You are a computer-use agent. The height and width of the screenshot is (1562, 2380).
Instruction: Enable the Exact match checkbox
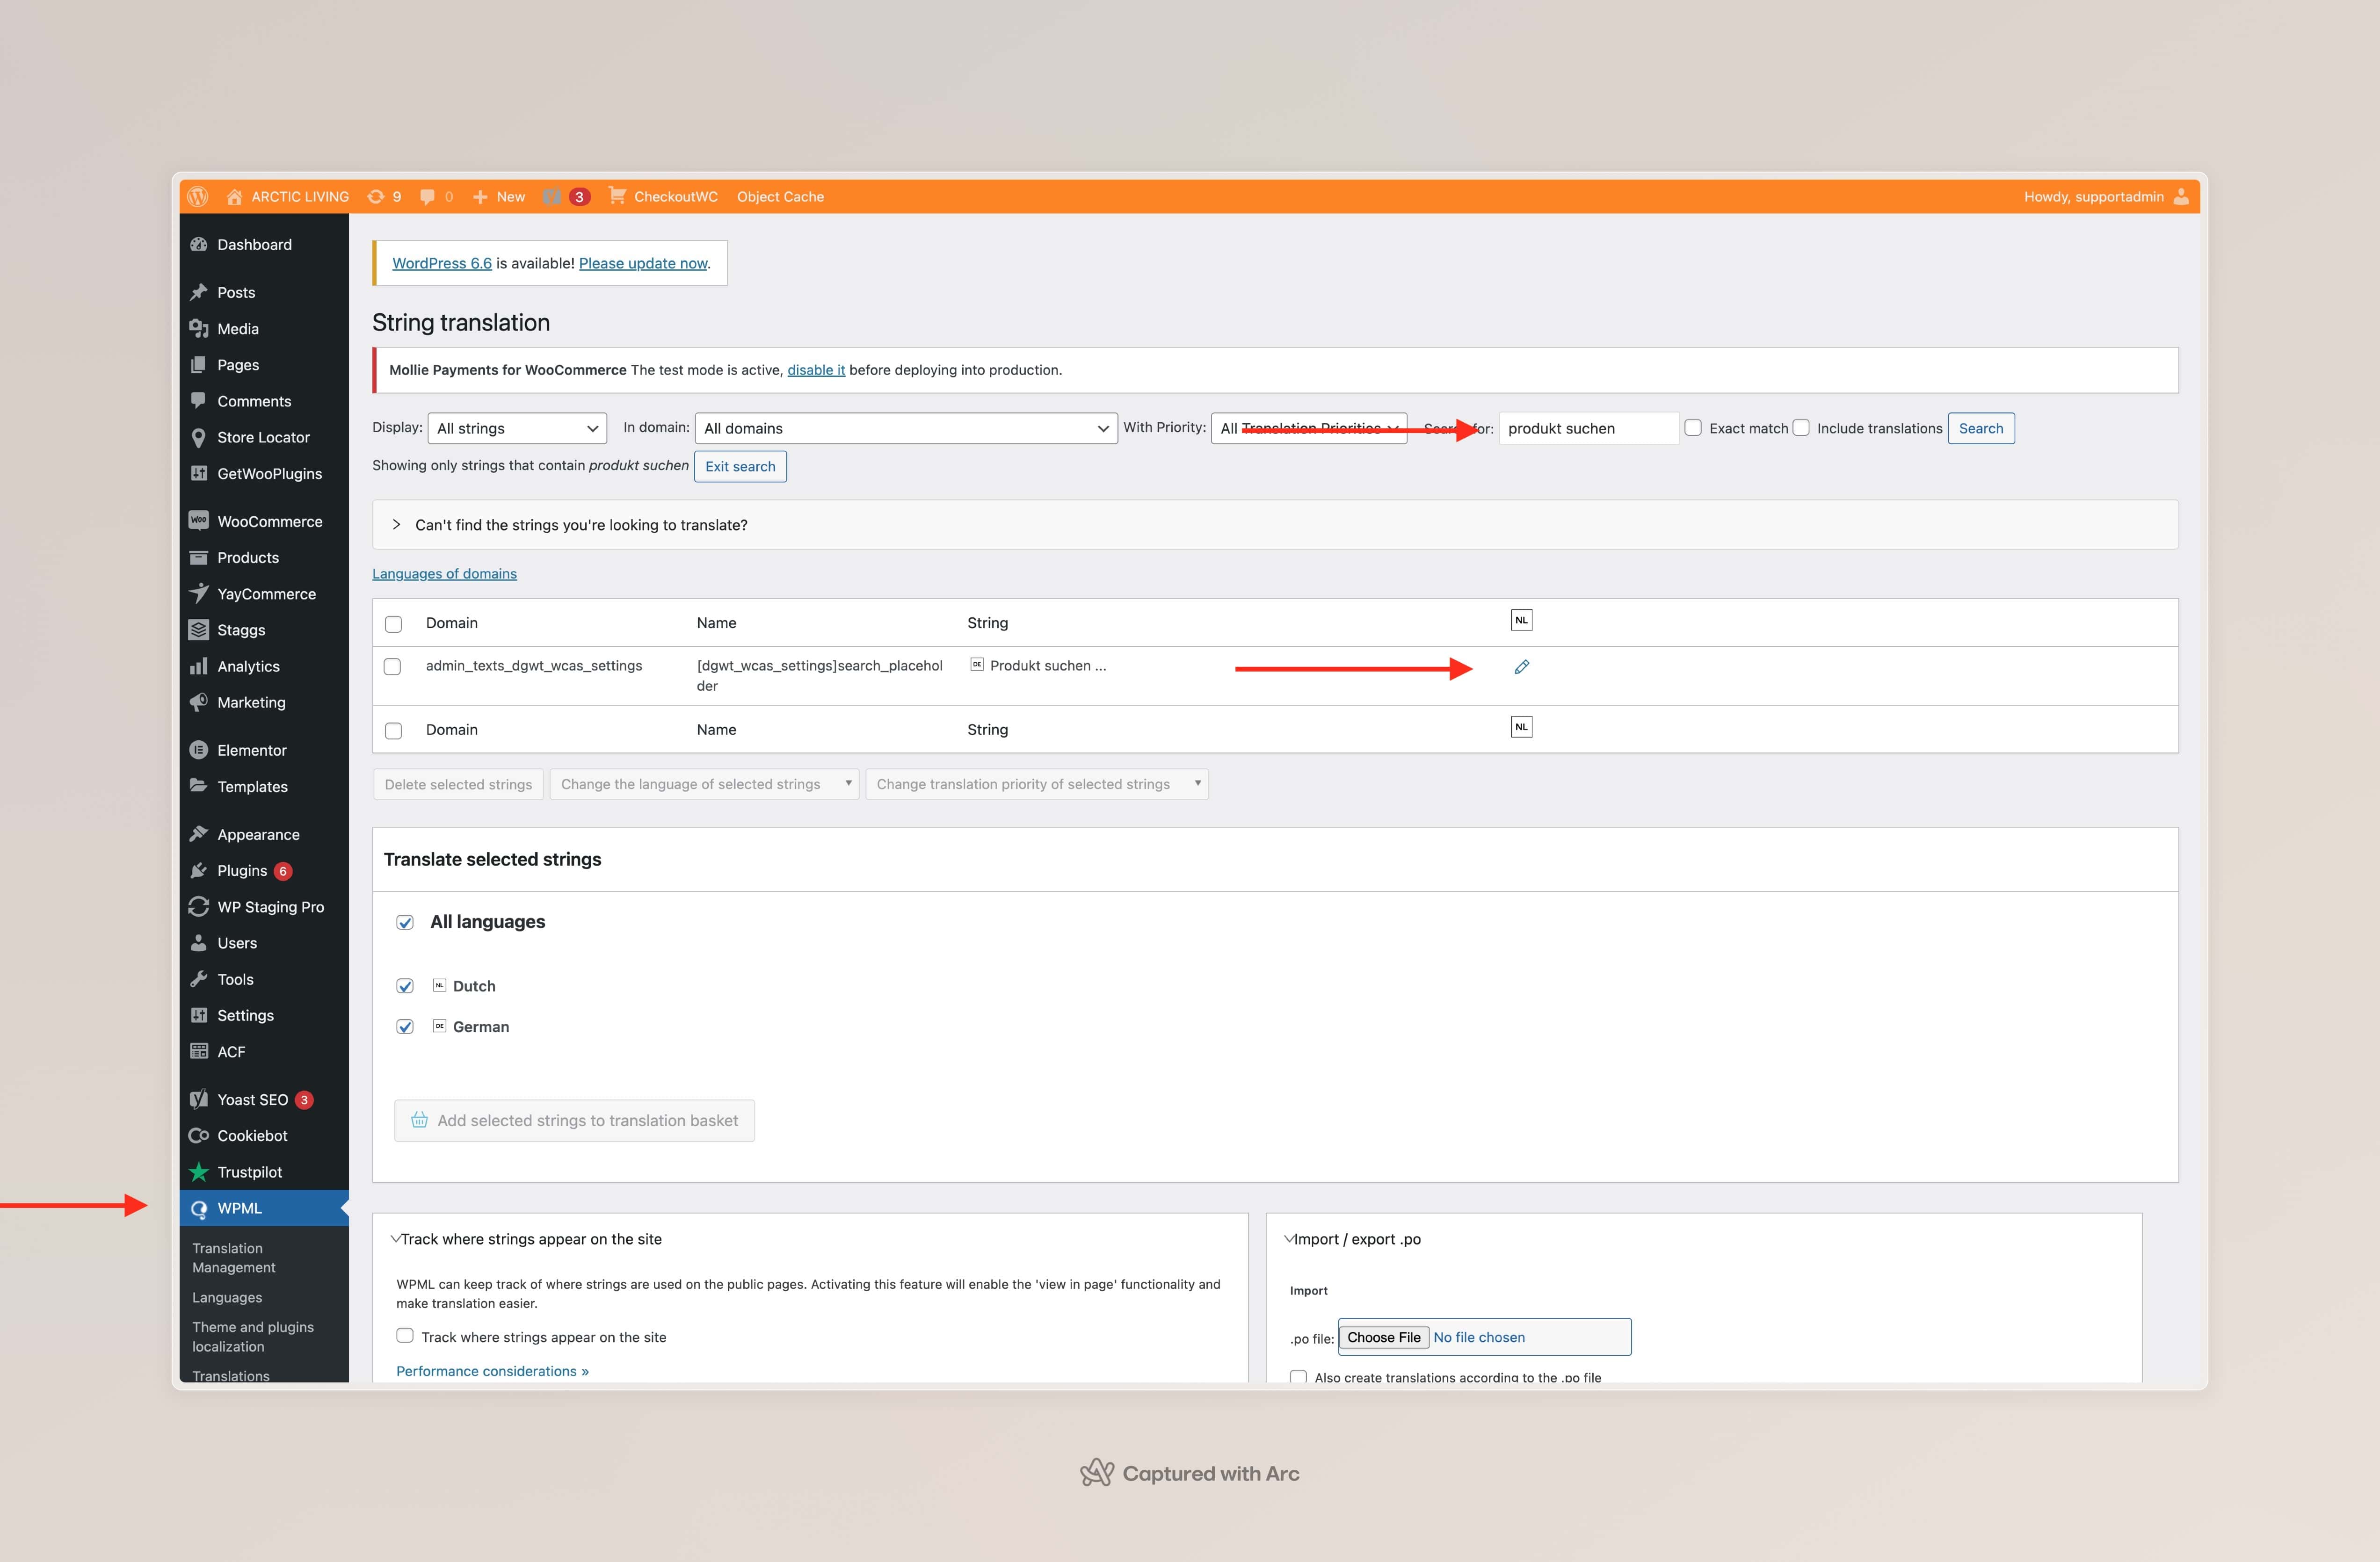tap(1692, 427)
